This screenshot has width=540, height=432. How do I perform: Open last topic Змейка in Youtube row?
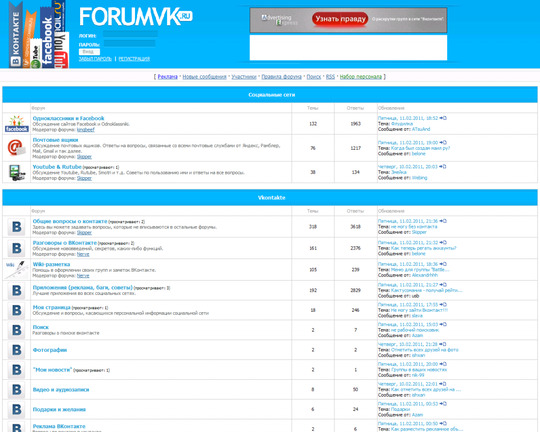(398, 172)
